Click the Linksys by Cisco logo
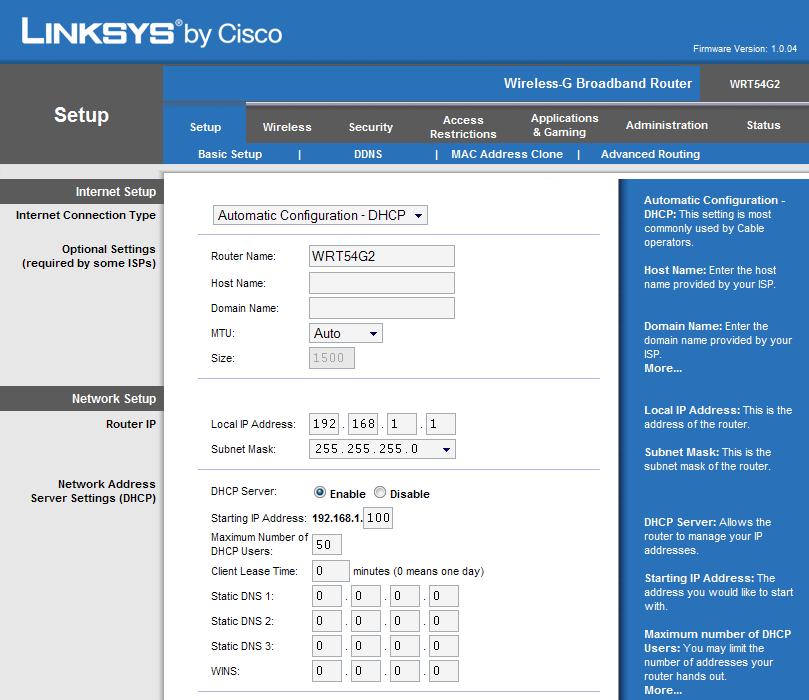The image size is (809, 700). [x=152, y=32]
